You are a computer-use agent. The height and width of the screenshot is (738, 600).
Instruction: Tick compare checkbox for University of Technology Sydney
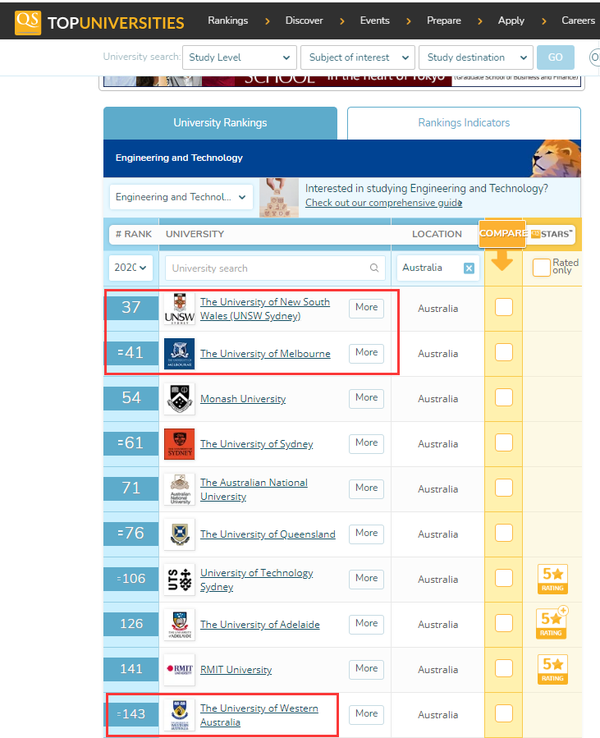(504, 578)
